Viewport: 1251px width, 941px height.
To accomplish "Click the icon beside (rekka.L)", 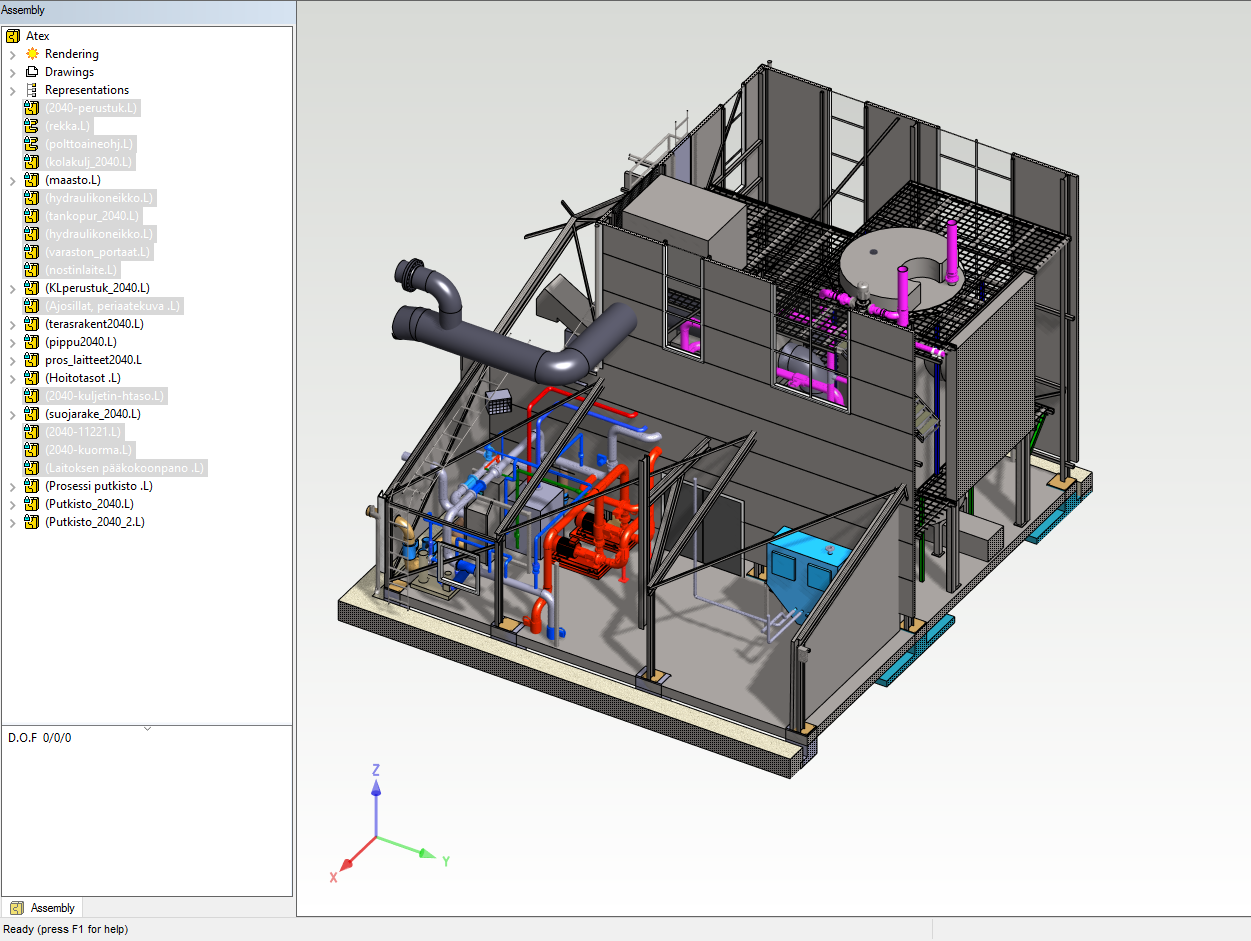I will [x=31, y=126].
